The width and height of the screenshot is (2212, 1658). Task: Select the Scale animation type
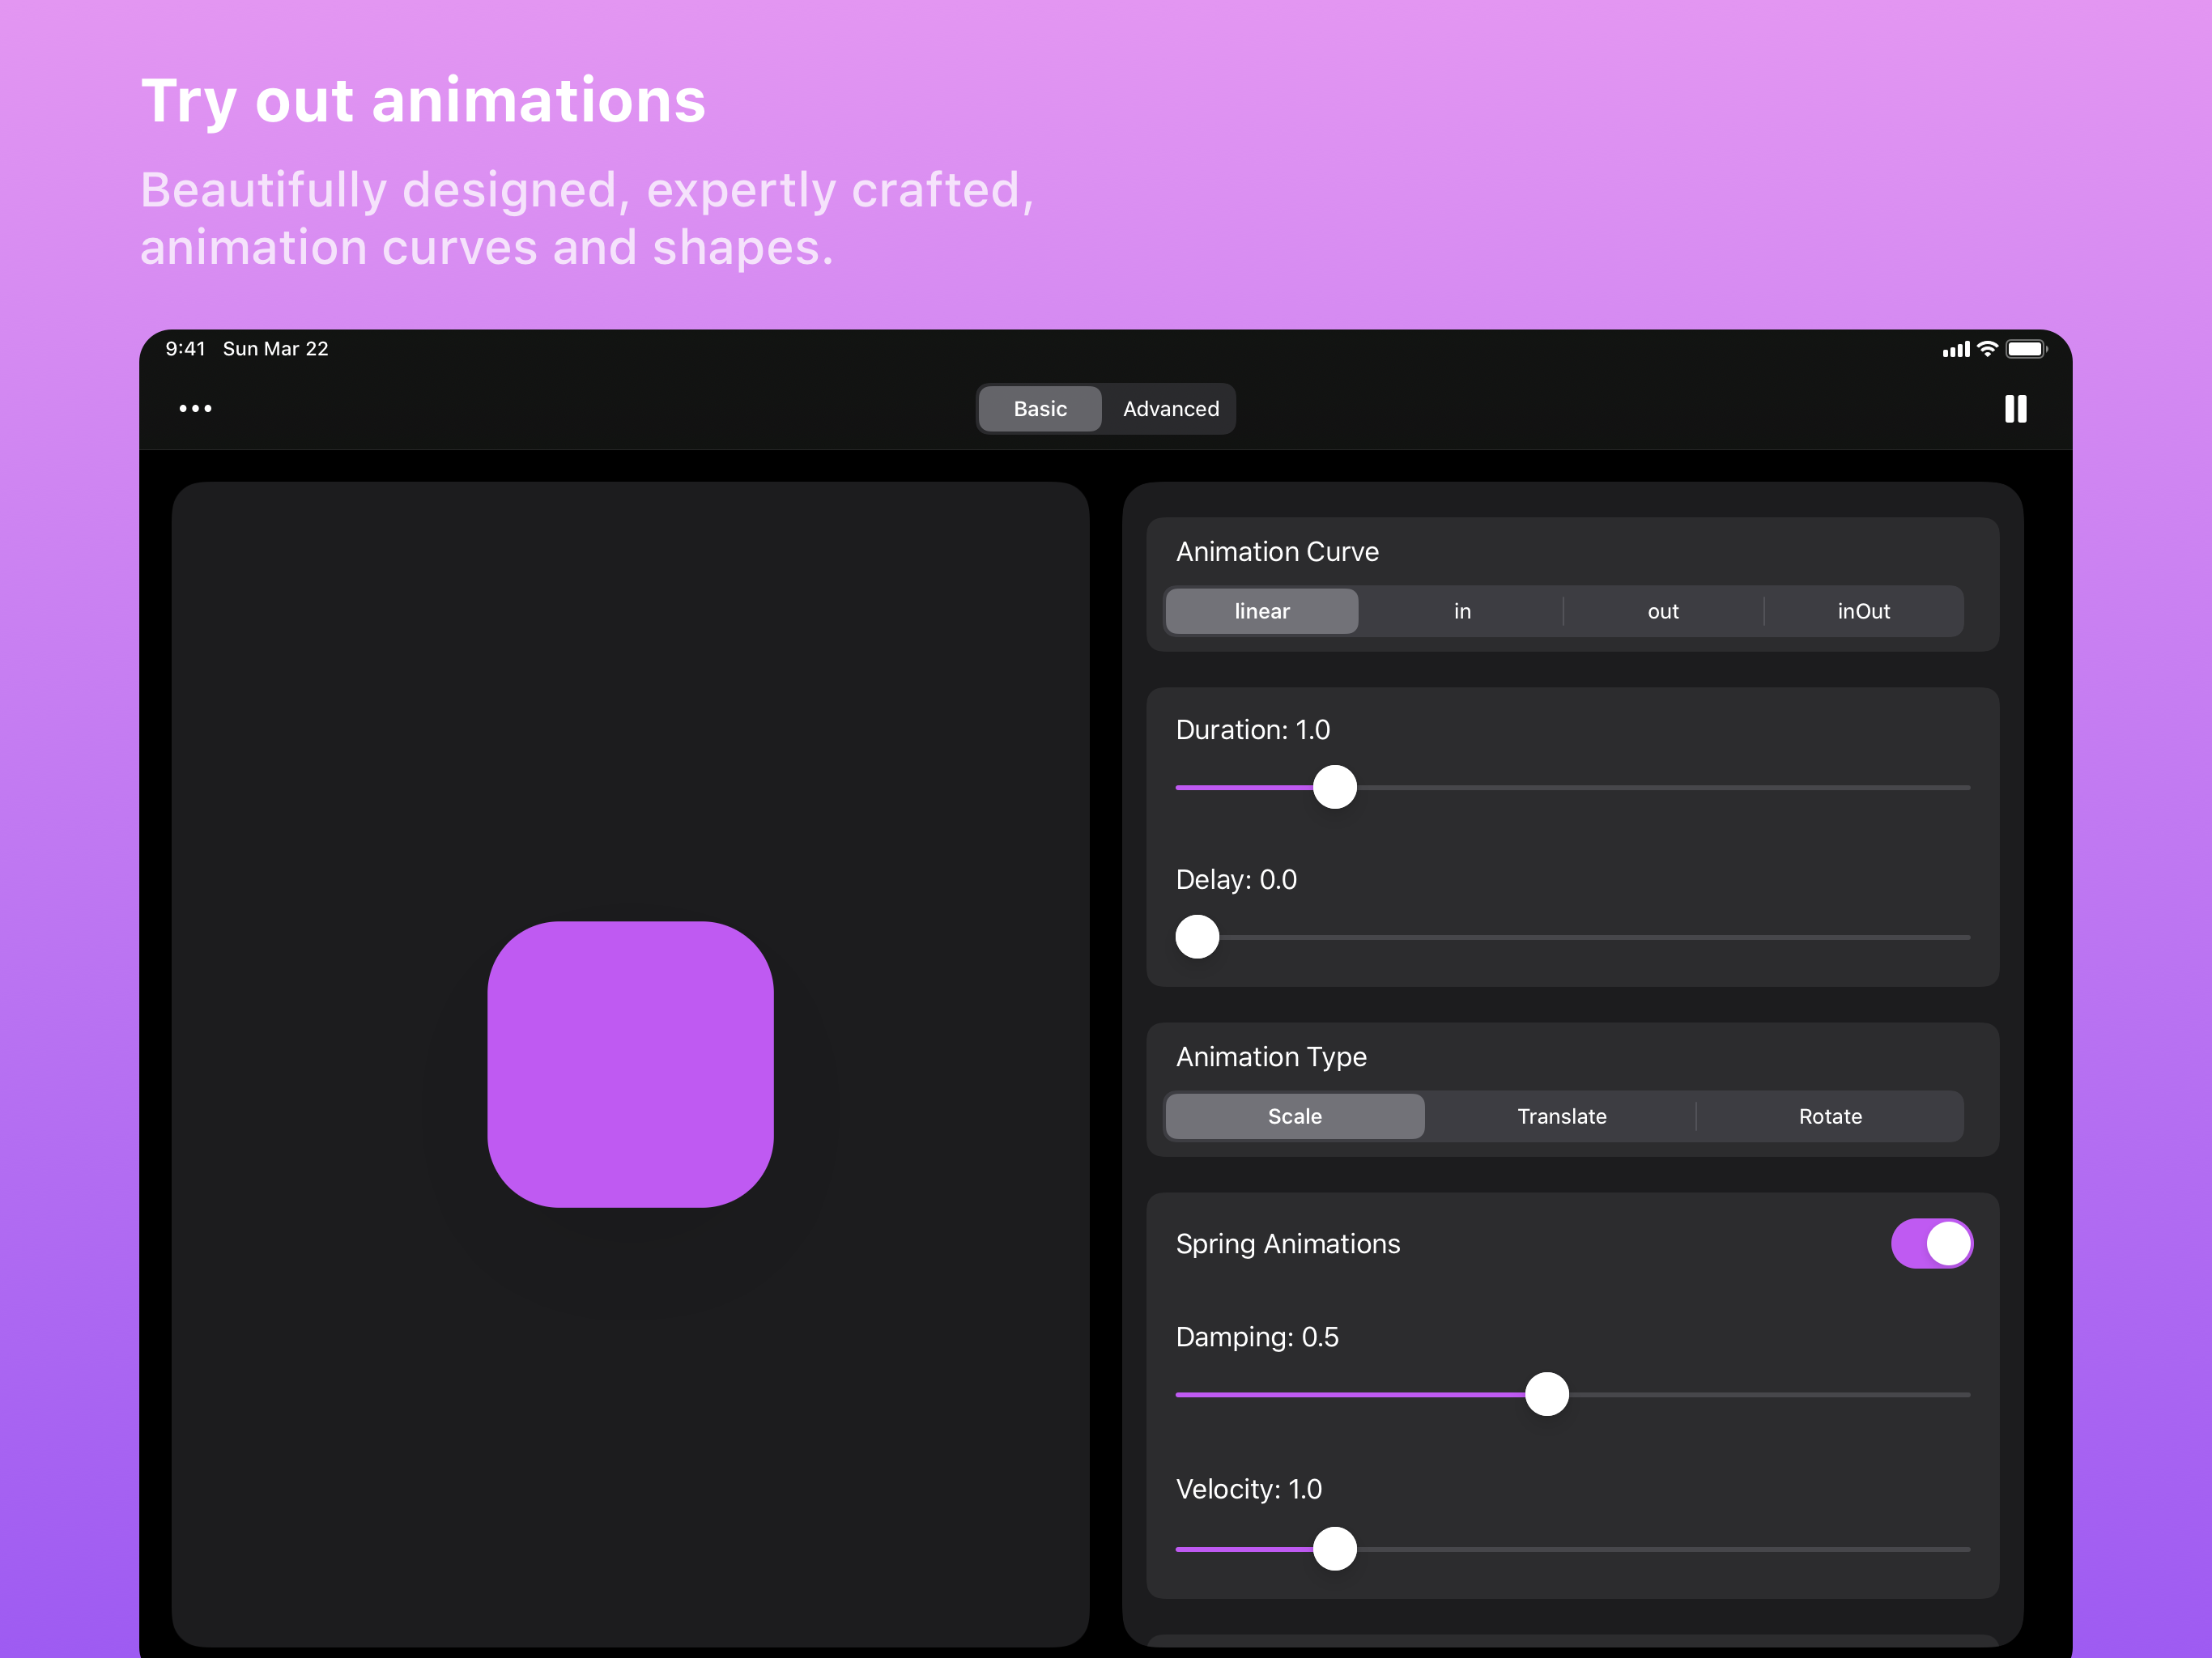[x=1294, y=1116]
